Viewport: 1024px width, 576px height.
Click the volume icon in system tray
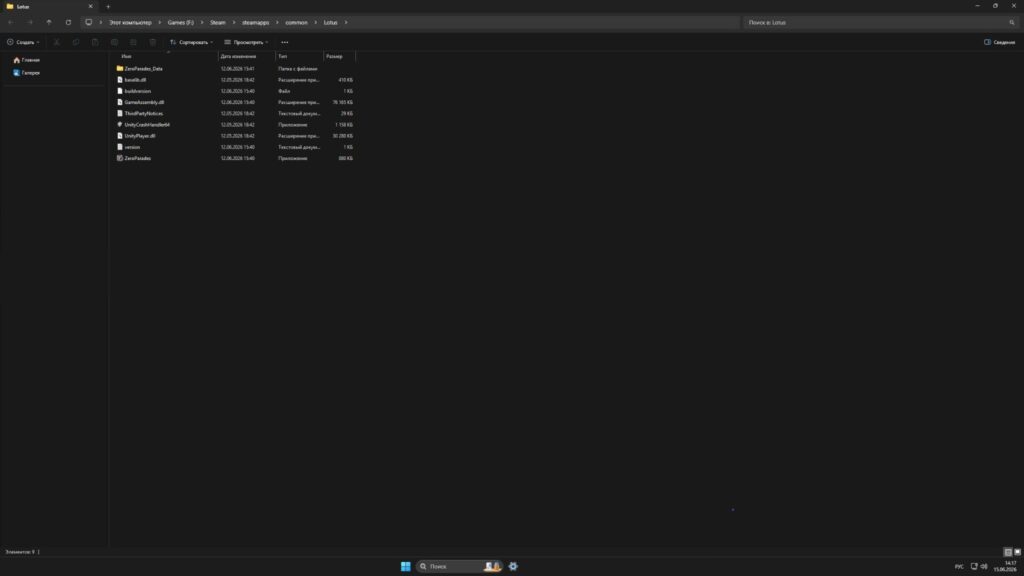click(x=984, y=566)
